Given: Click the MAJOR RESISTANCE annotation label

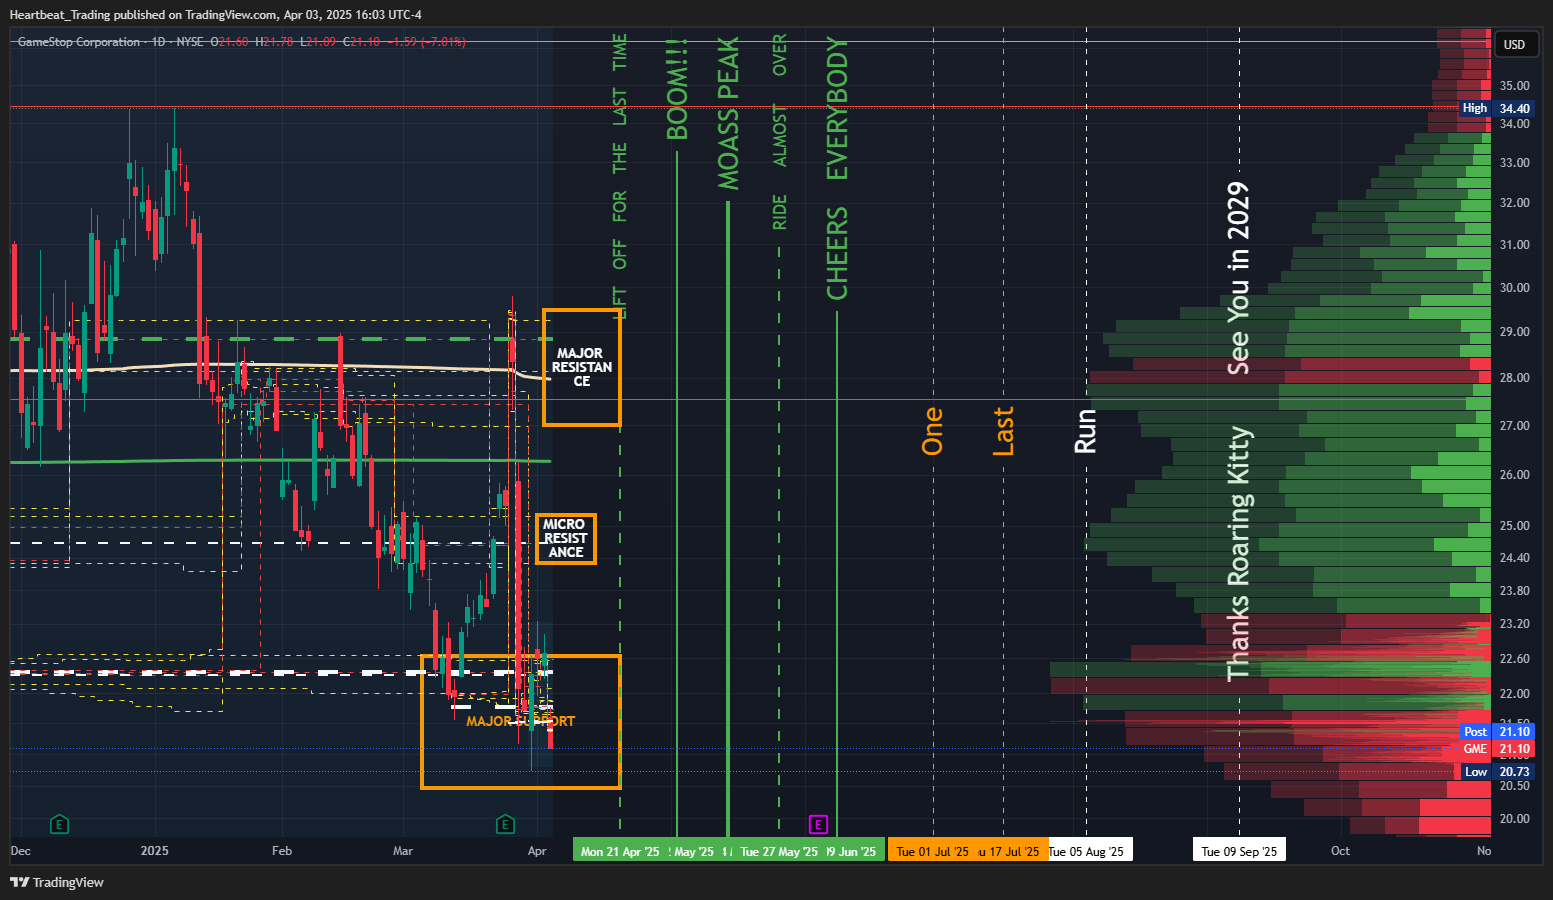Looking at the screenshot, I should coord(581,367).
